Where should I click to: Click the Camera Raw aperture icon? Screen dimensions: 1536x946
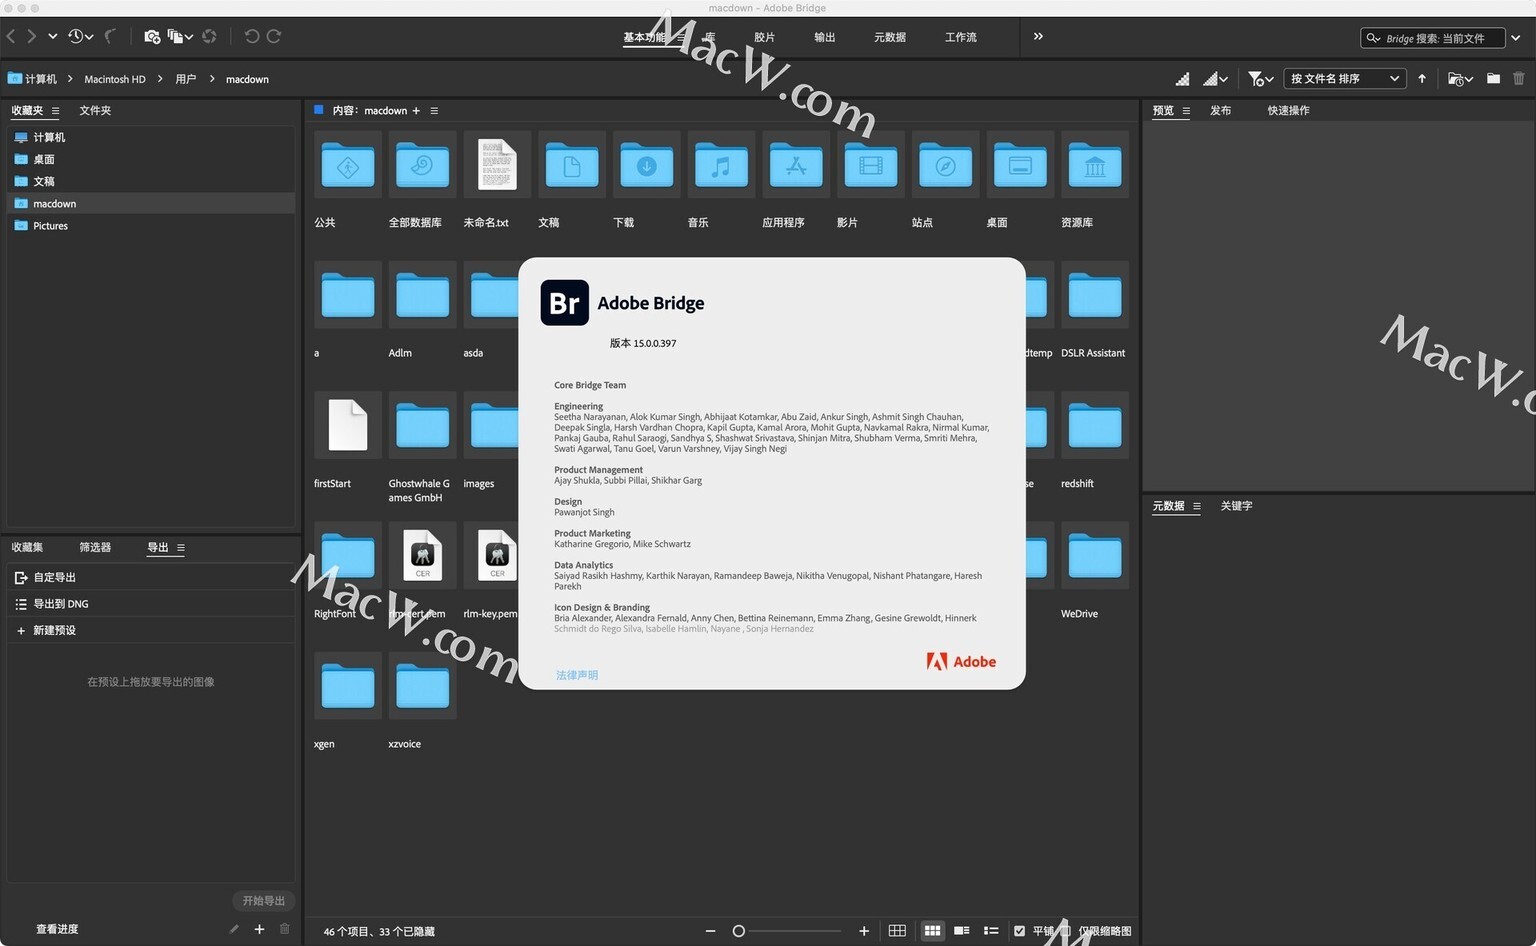[209, 37]
